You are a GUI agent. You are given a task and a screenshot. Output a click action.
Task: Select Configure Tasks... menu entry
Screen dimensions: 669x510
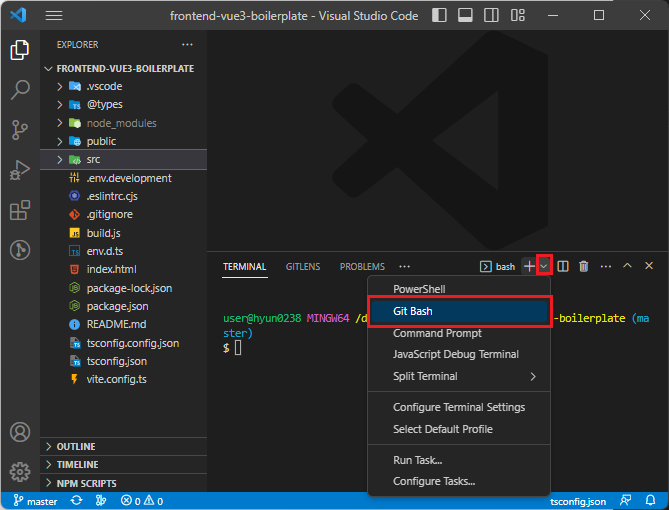click(x=459, y=481)
